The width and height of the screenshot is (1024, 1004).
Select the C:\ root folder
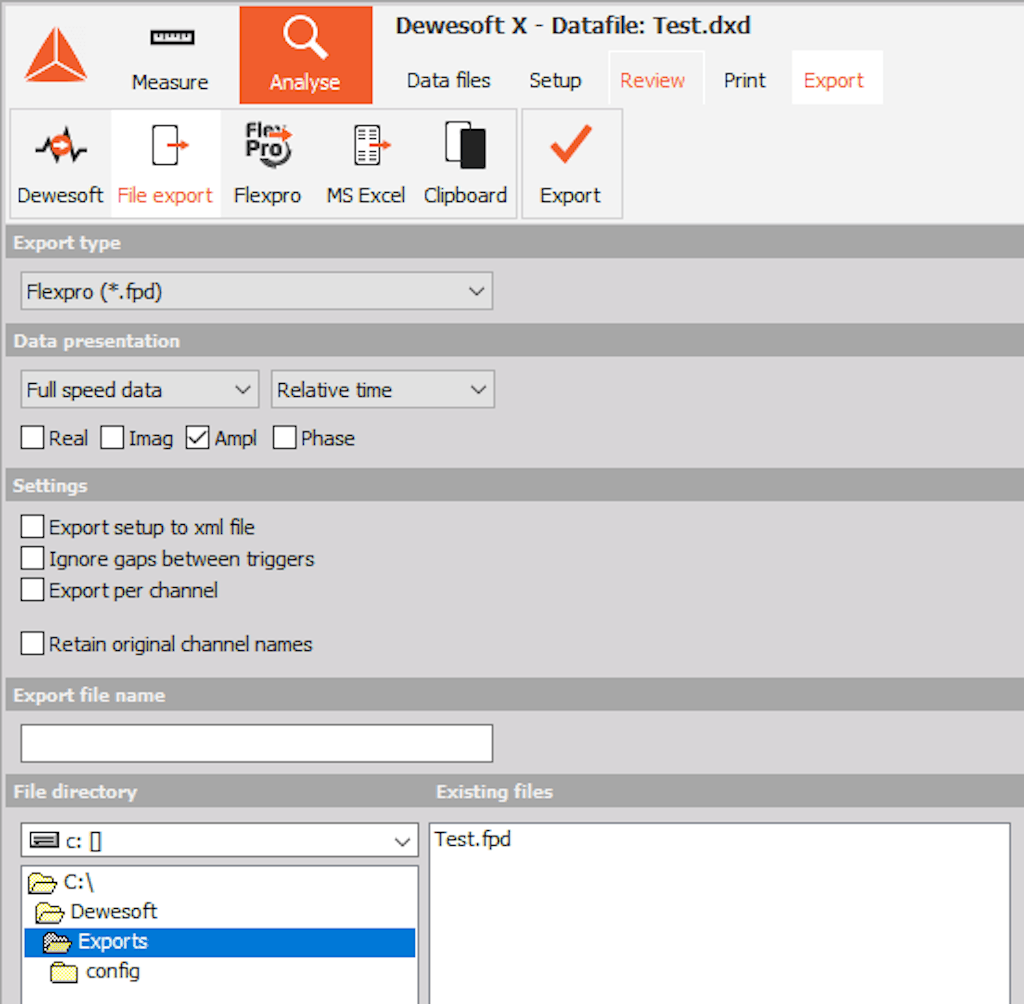62,883
